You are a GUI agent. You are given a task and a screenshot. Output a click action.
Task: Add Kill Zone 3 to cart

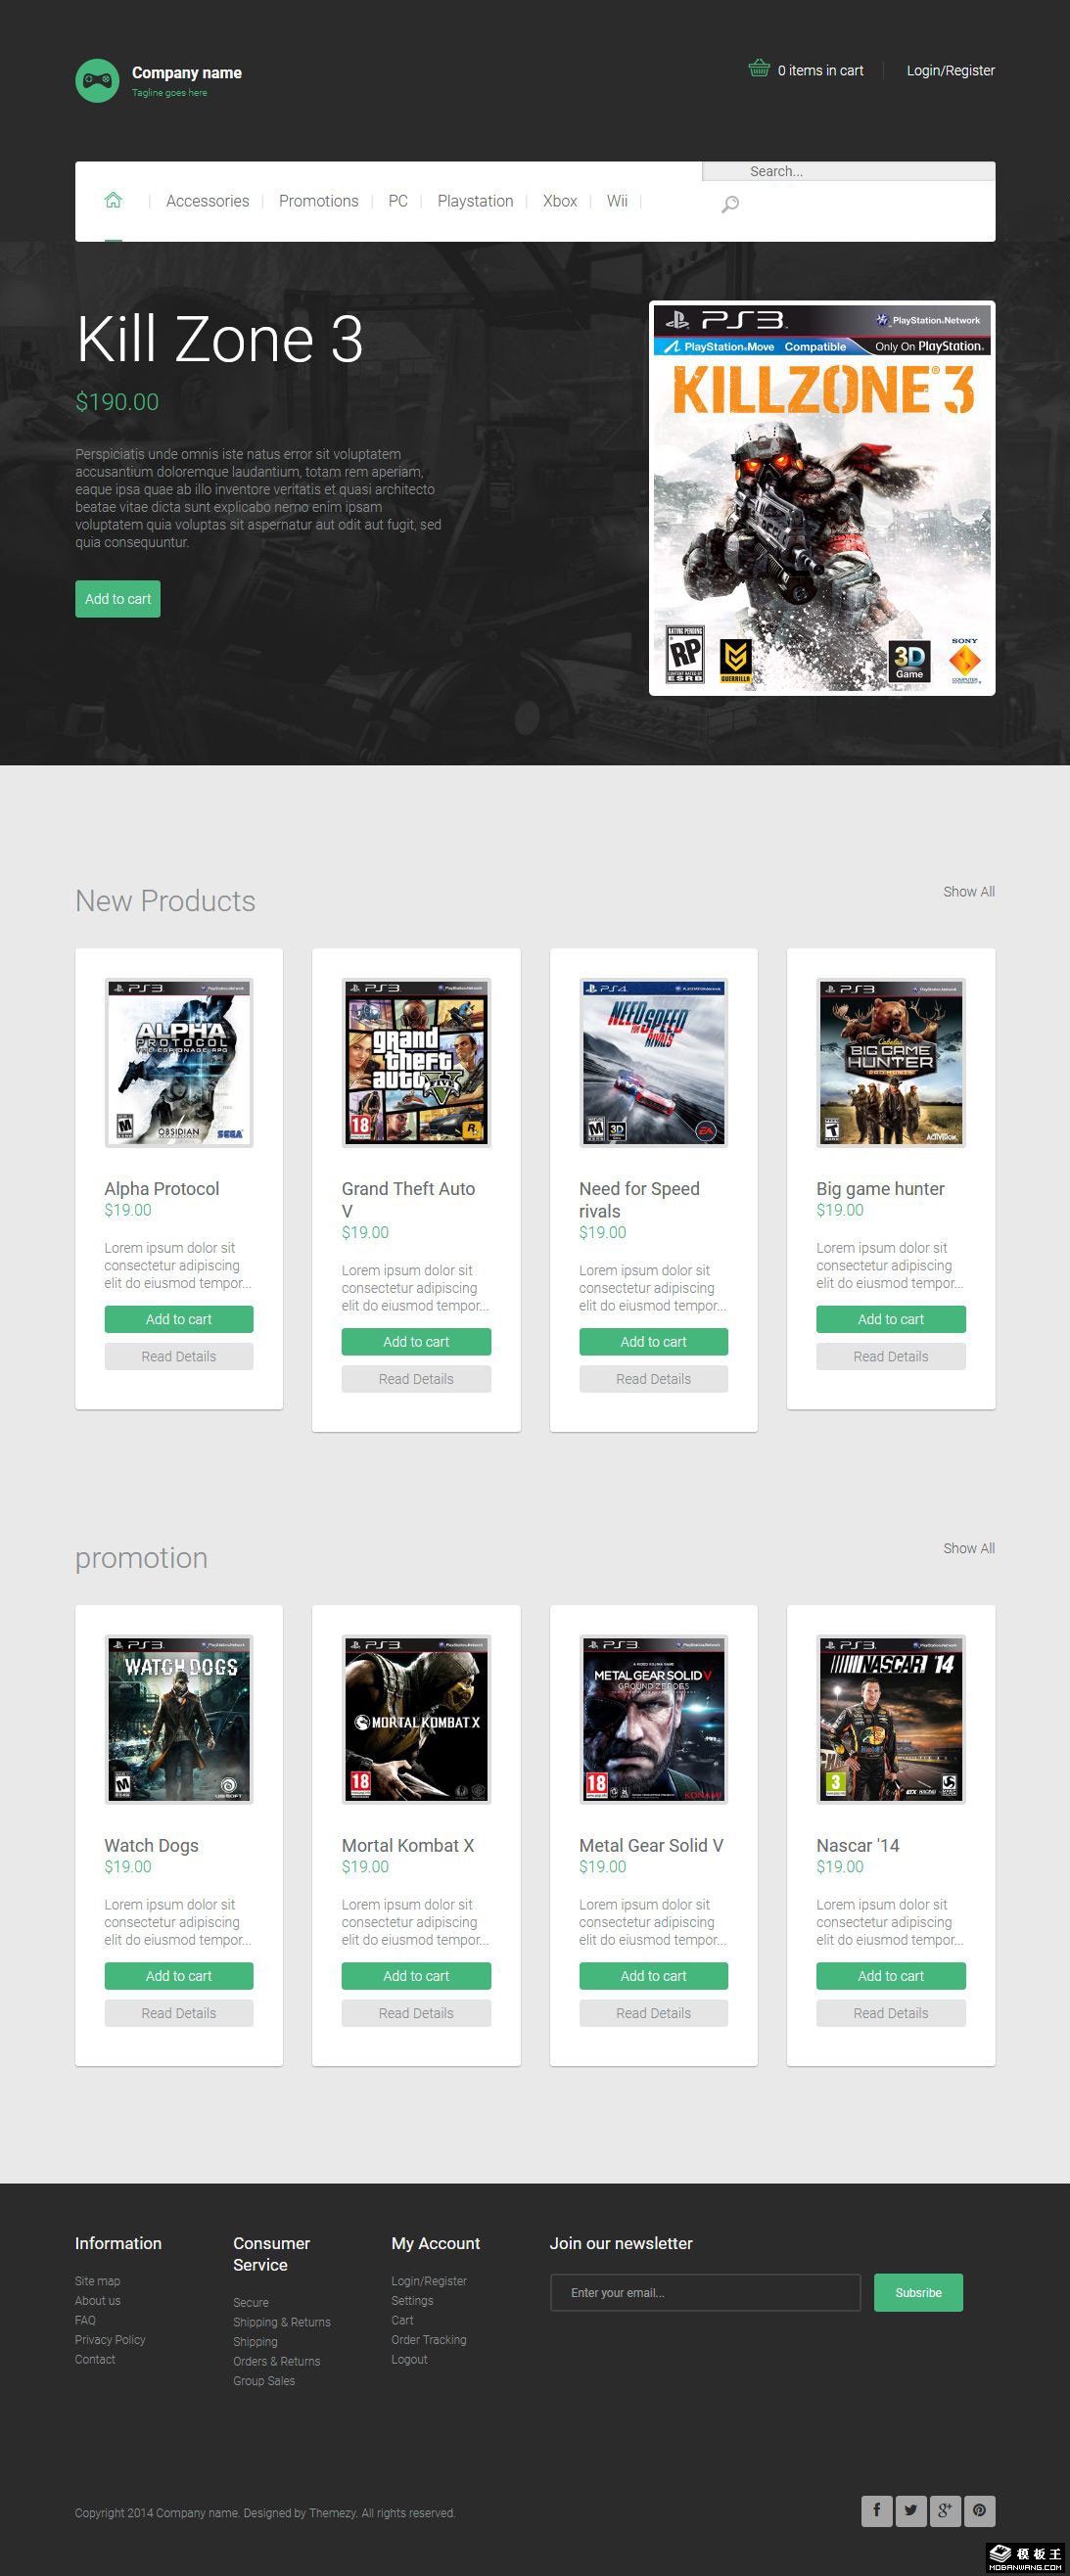(x=118, y=599)
